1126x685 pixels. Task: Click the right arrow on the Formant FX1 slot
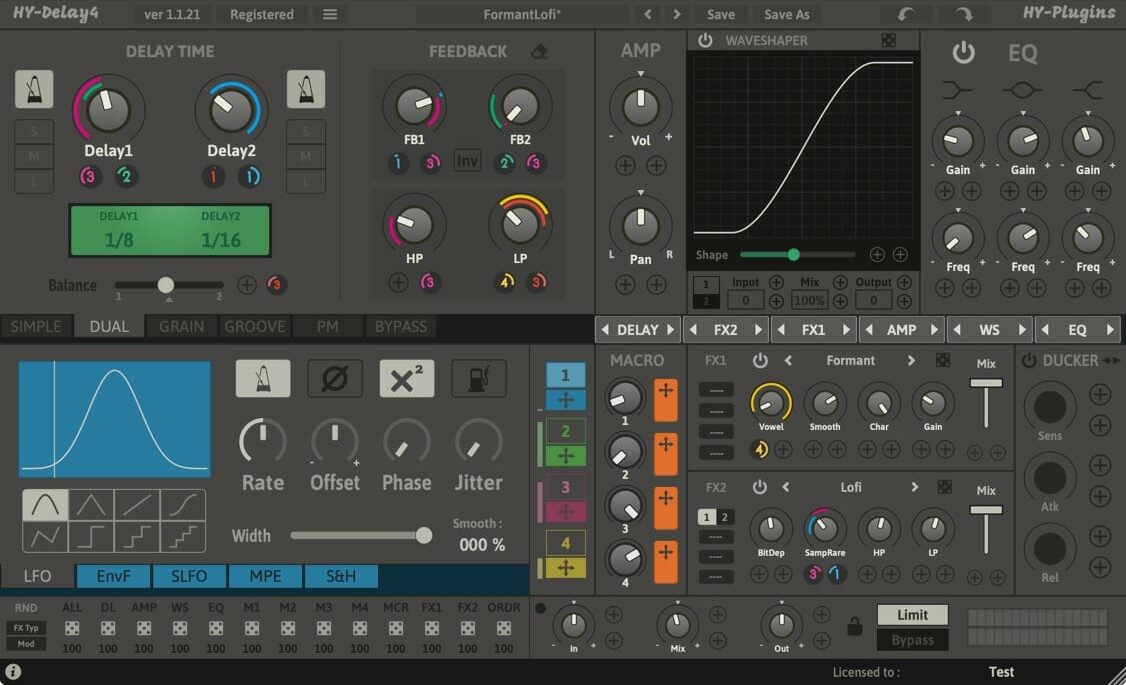click(x=910, y=361)
